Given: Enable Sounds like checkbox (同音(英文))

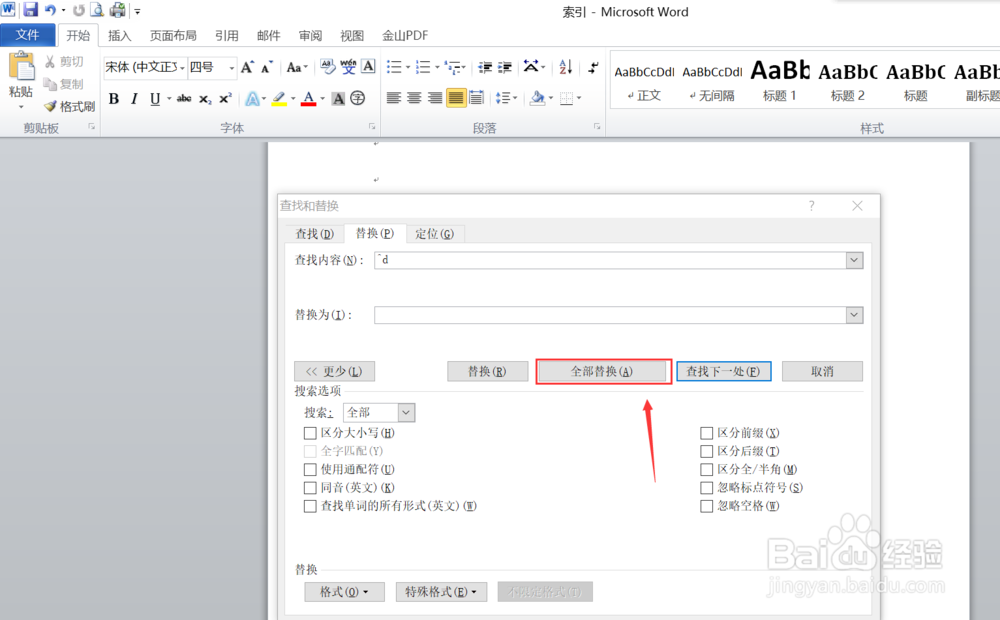Looking at the screenshot, I should 310,488.
